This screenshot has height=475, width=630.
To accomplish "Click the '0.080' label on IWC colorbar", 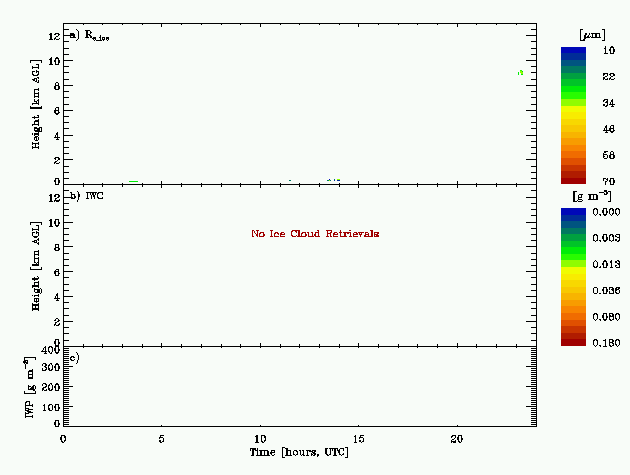I will pos(606,317).
